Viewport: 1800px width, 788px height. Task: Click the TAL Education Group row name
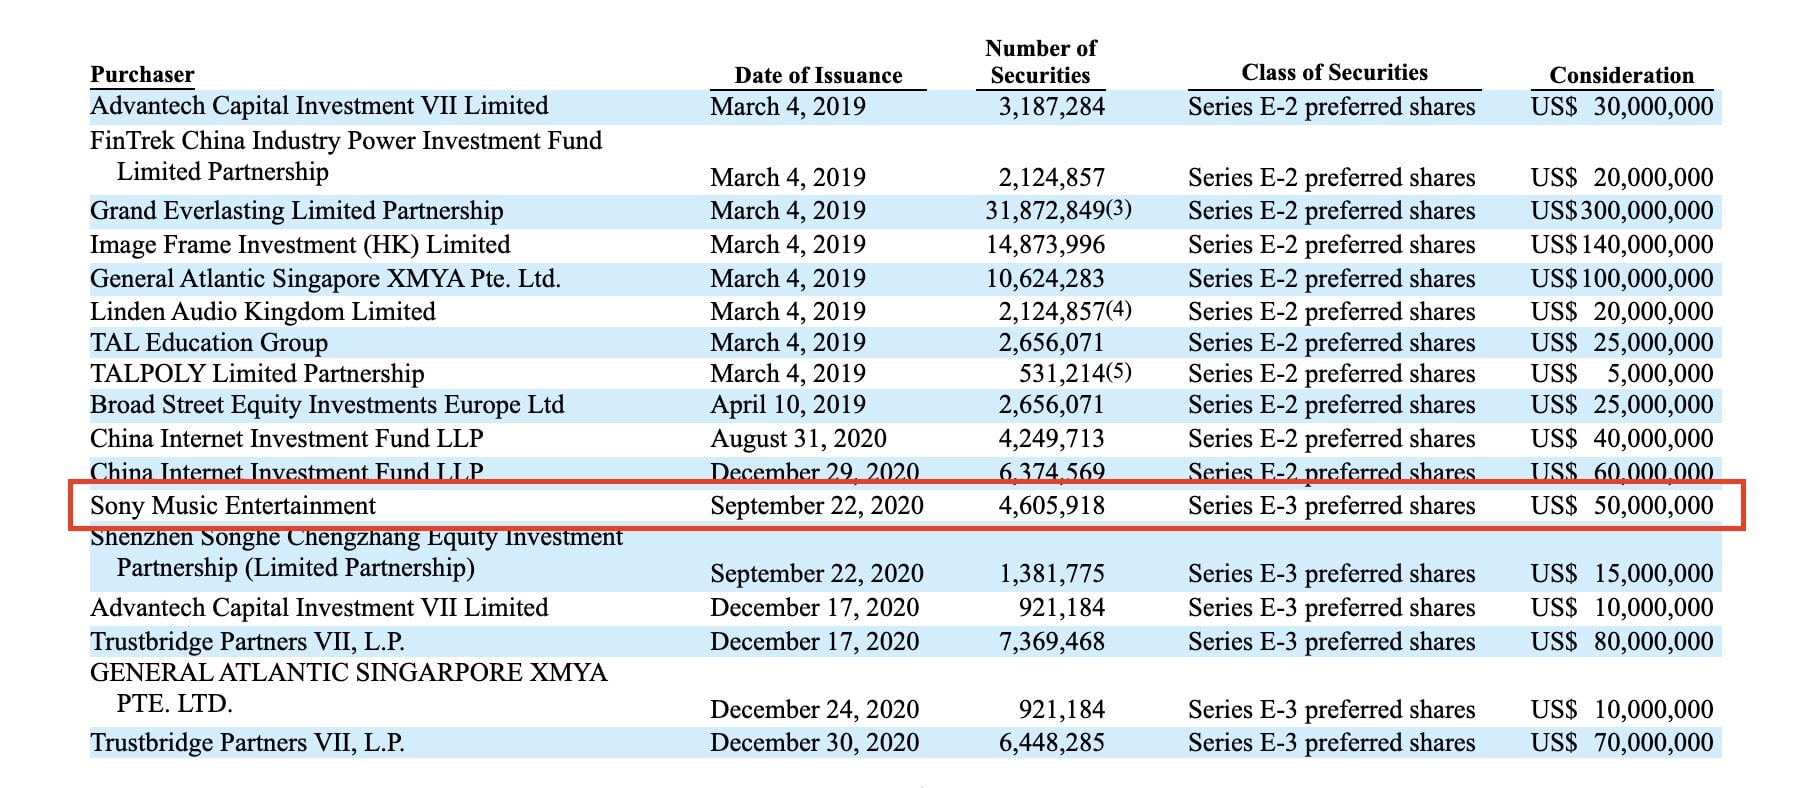[x=209, y=343]
